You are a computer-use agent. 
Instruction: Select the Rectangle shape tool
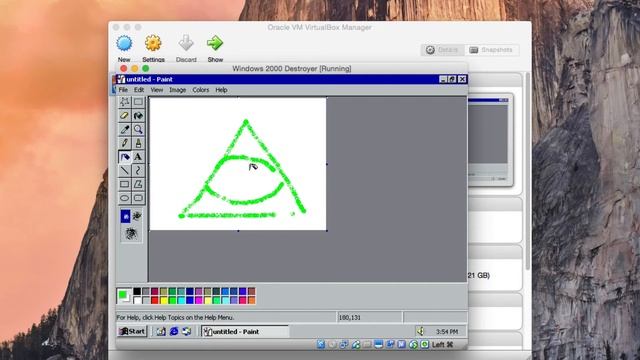[x=124, y=184]
